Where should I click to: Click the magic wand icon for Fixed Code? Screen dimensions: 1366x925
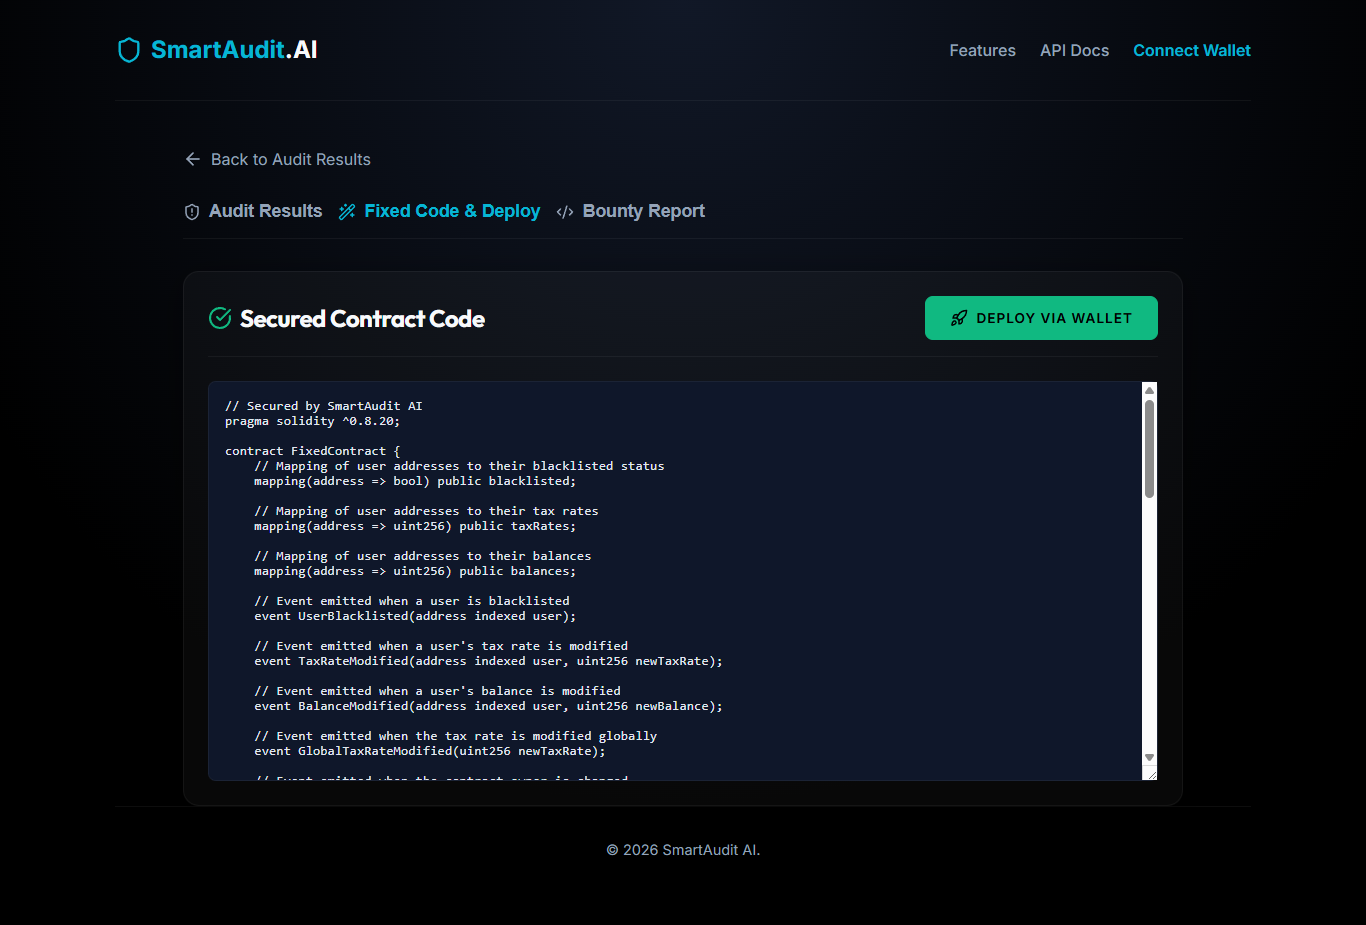347,212
